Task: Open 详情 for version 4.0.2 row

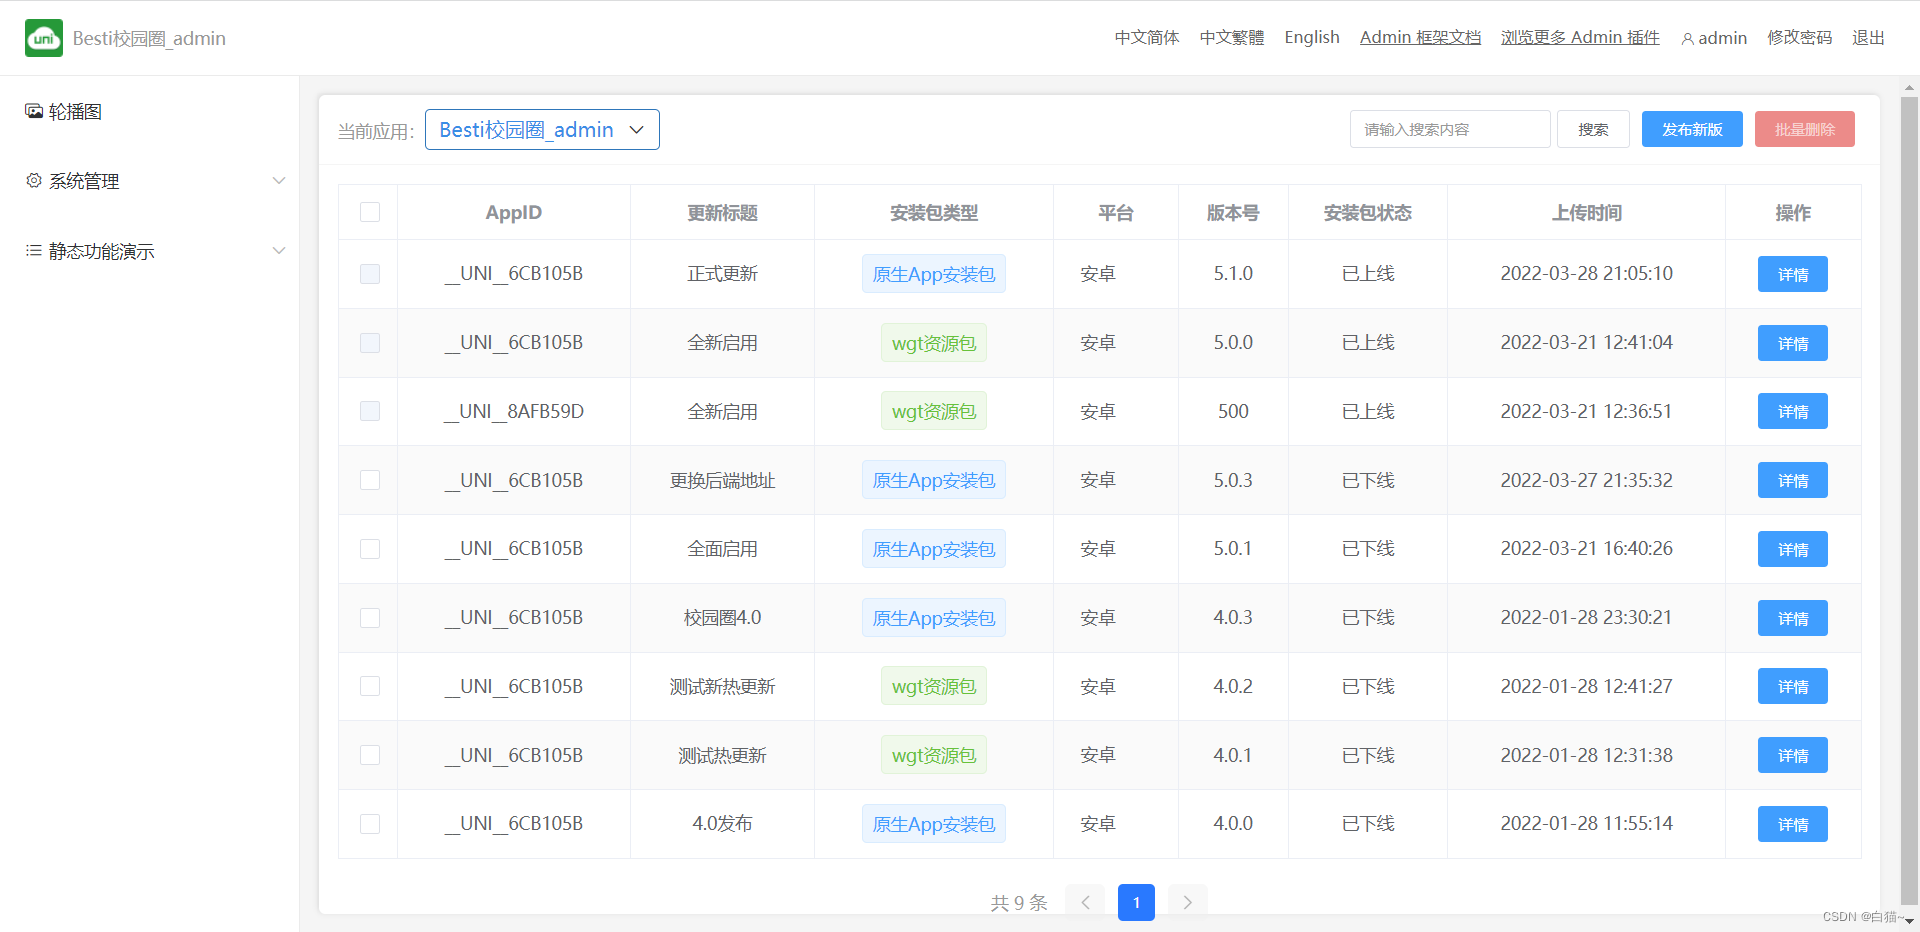Action: [1793, 686]
